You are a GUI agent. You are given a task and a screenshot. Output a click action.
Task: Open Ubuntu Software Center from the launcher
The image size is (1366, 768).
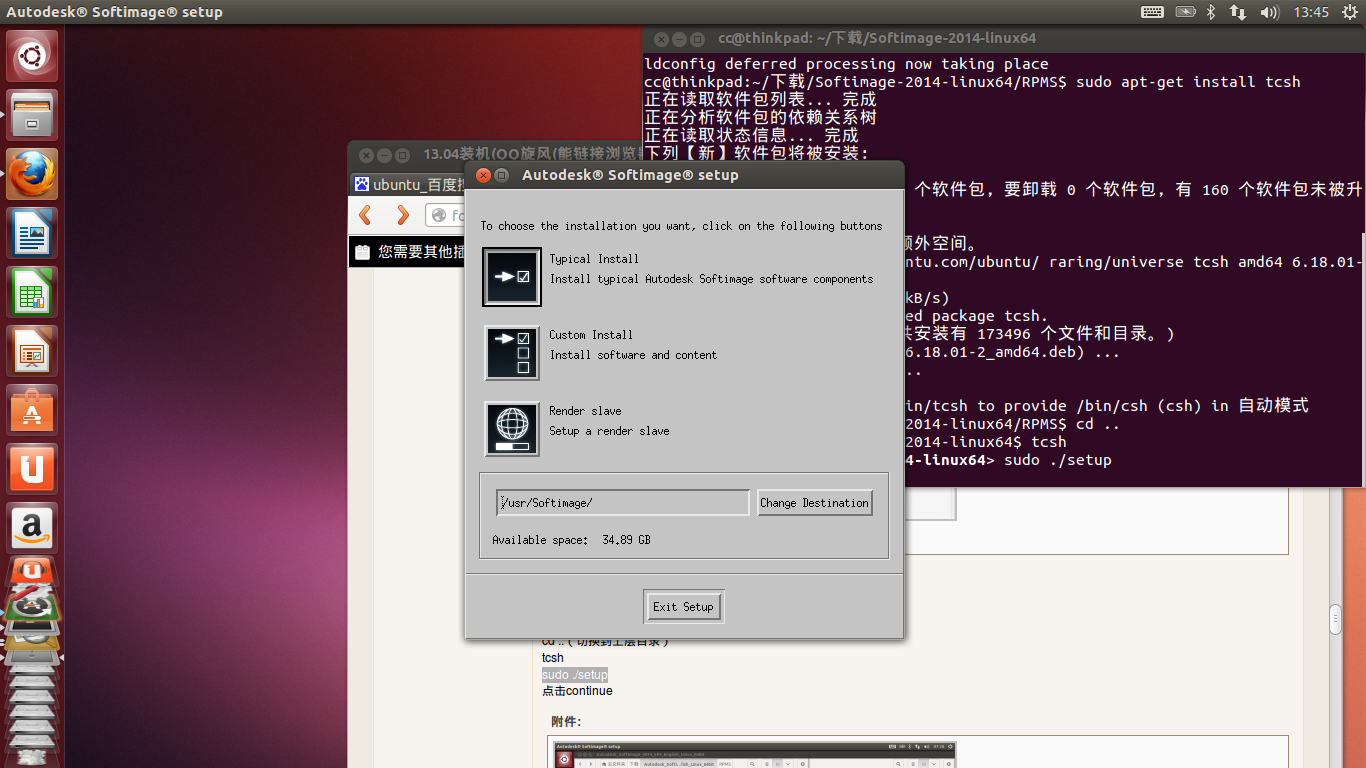click(x=32, y=411)
